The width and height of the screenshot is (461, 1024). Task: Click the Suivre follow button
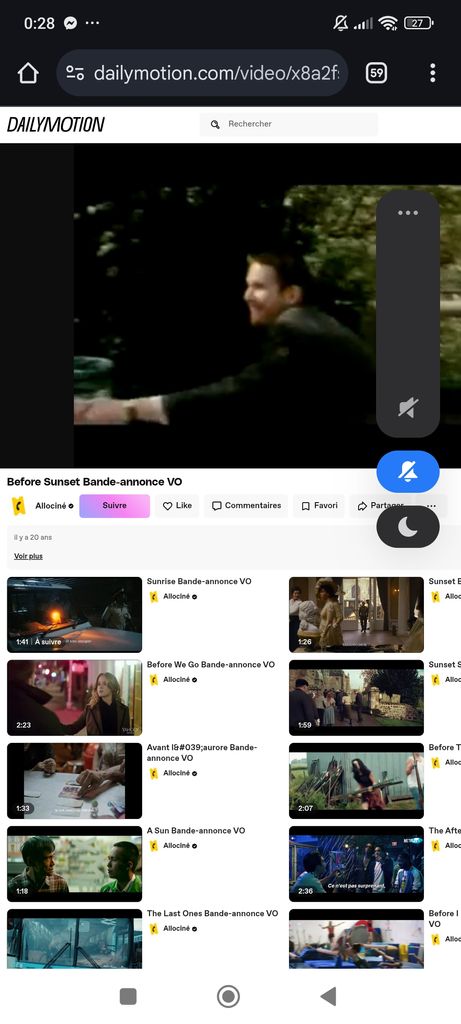point(114,505)
